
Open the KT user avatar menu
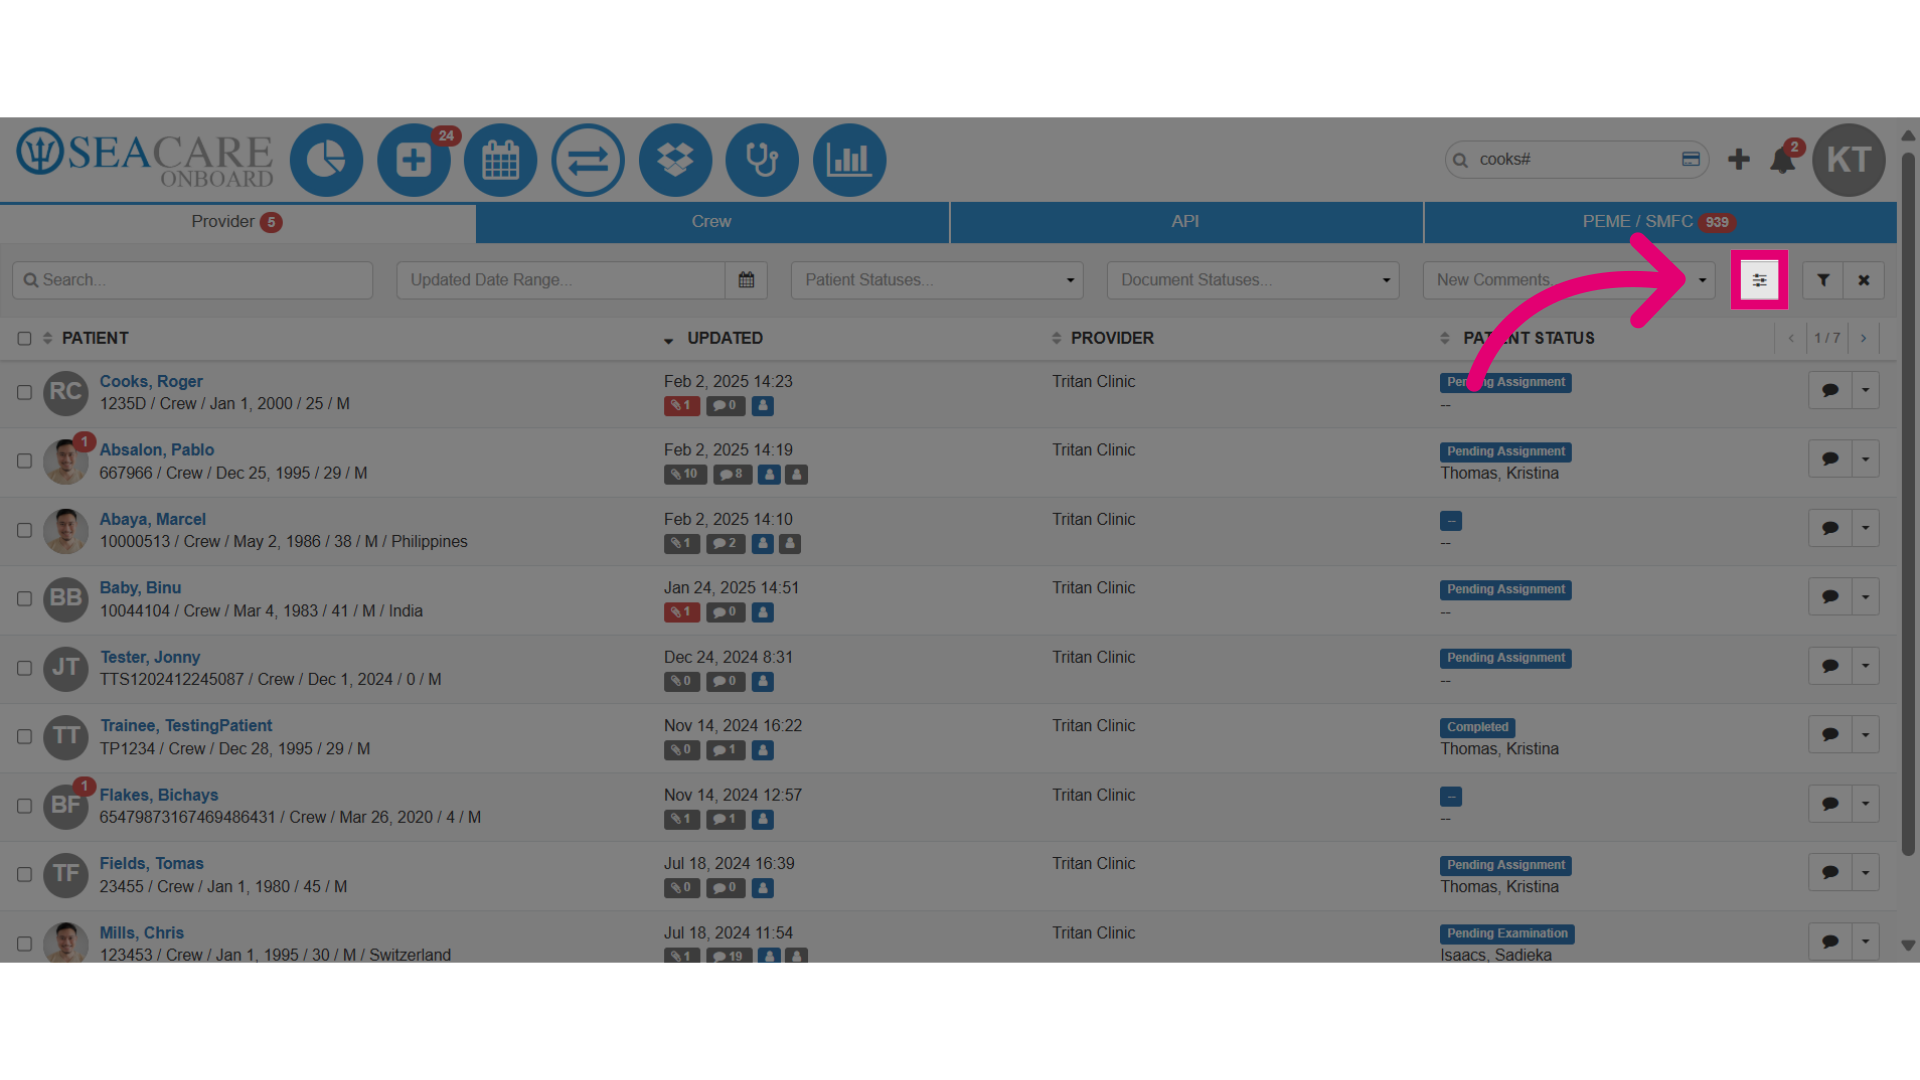point(1849,160)
